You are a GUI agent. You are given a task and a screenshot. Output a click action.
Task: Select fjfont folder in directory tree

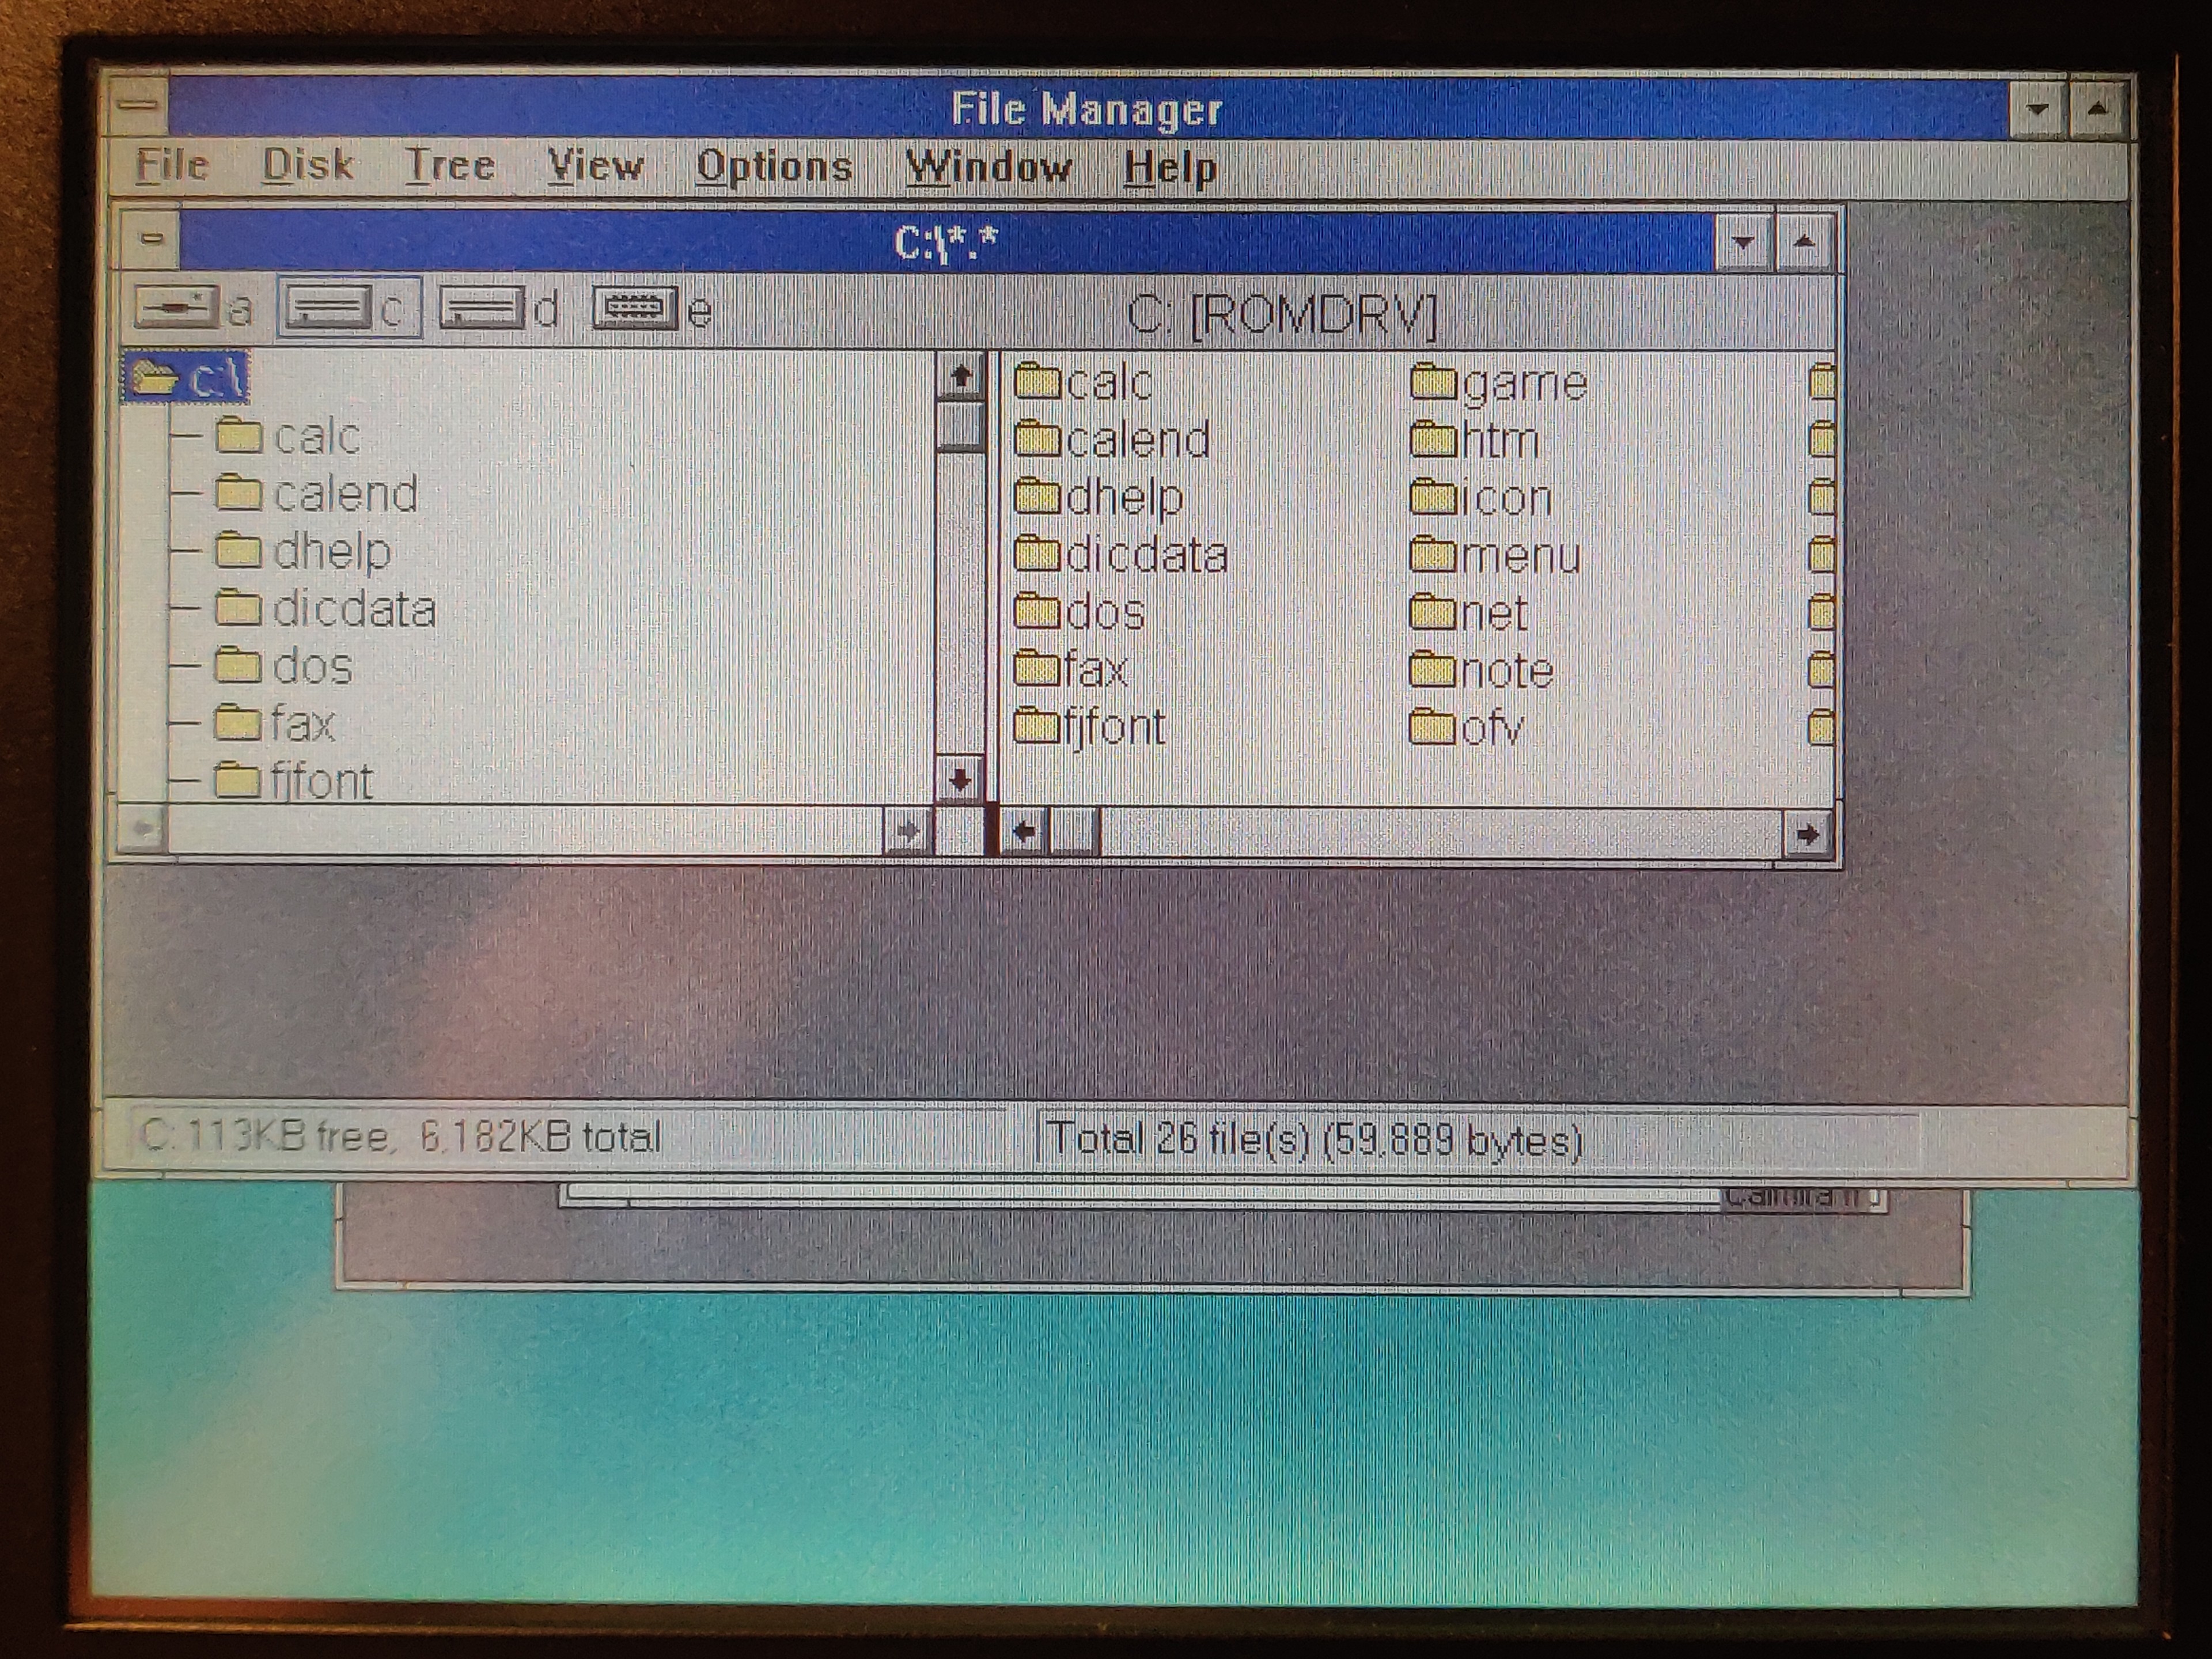[x=293, y=781]
